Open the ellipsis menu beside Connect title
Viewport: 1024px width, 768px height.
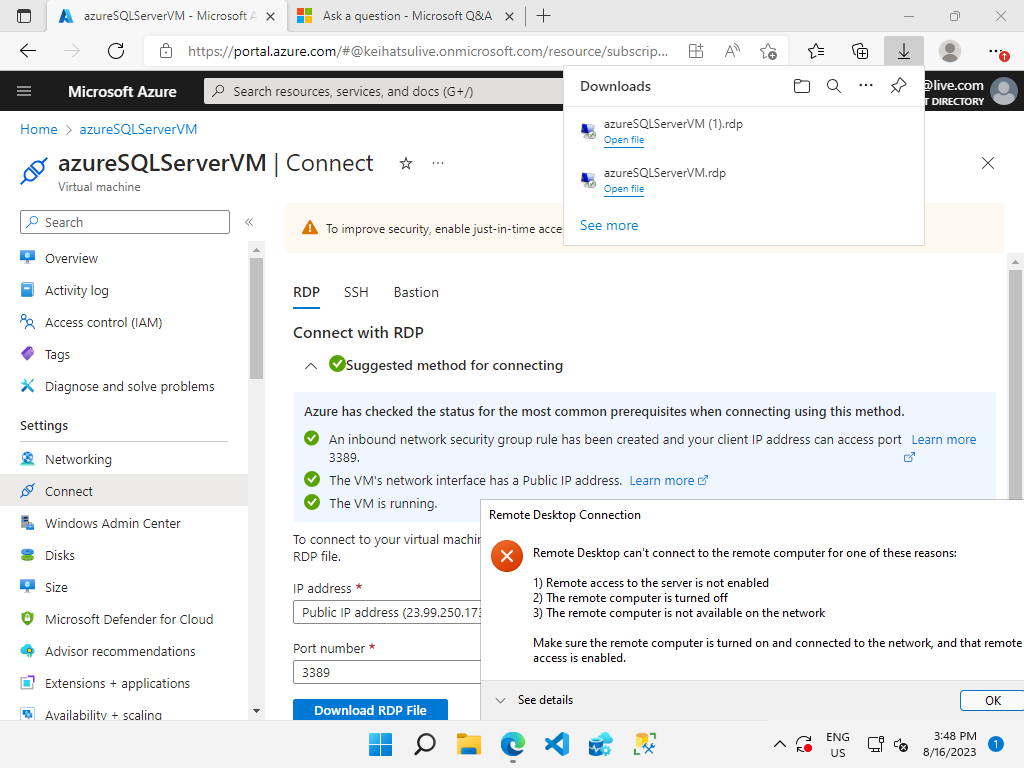(x=438, y=163)
